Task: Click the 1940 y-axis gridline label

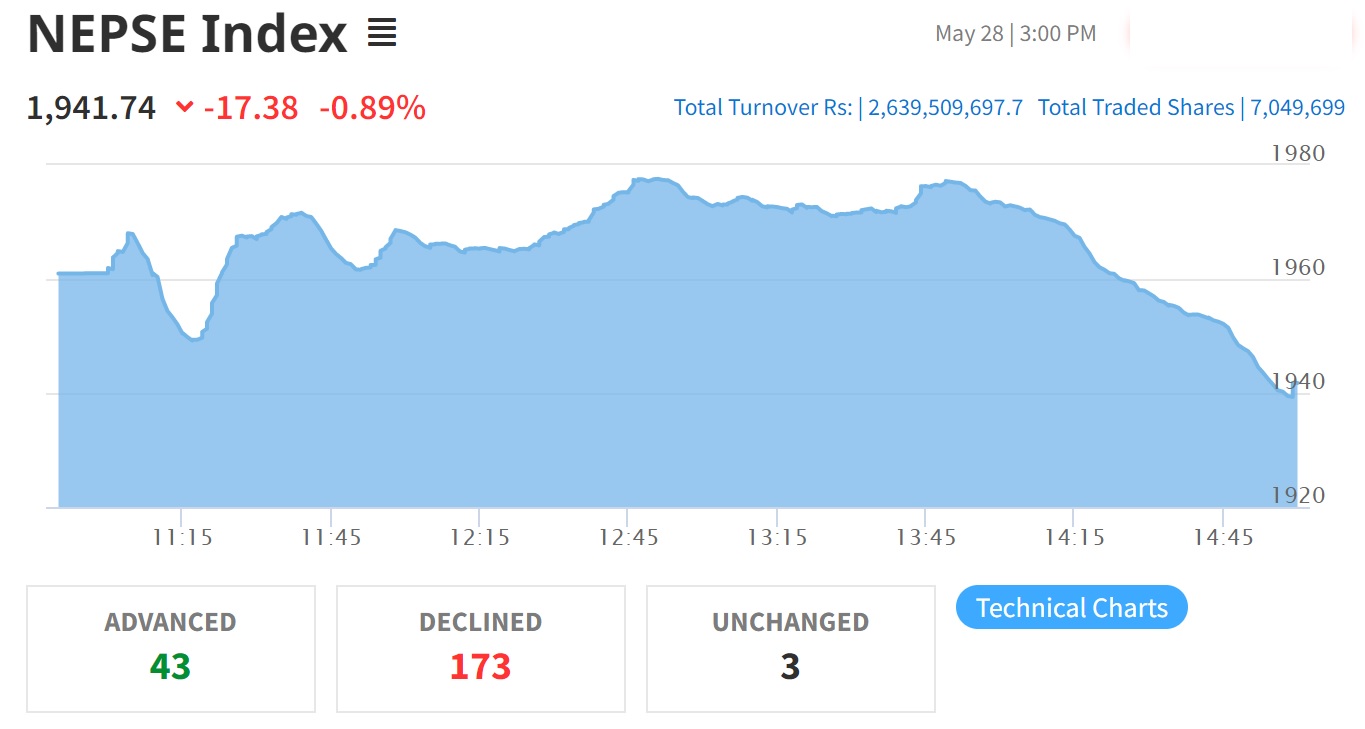Action: (1298, 381)
